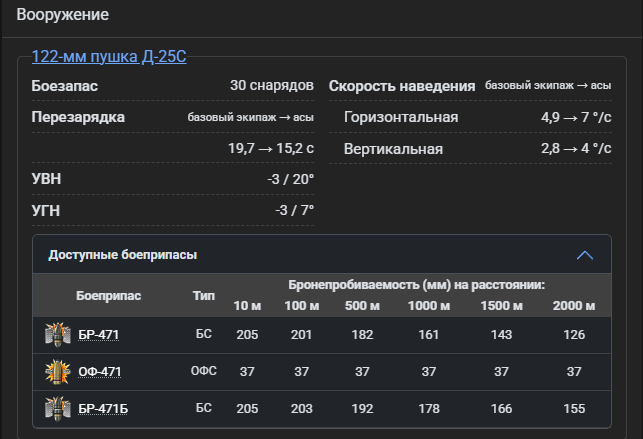Click БР-471 penetration value 182
643x439 pixels.
point(362,335)
